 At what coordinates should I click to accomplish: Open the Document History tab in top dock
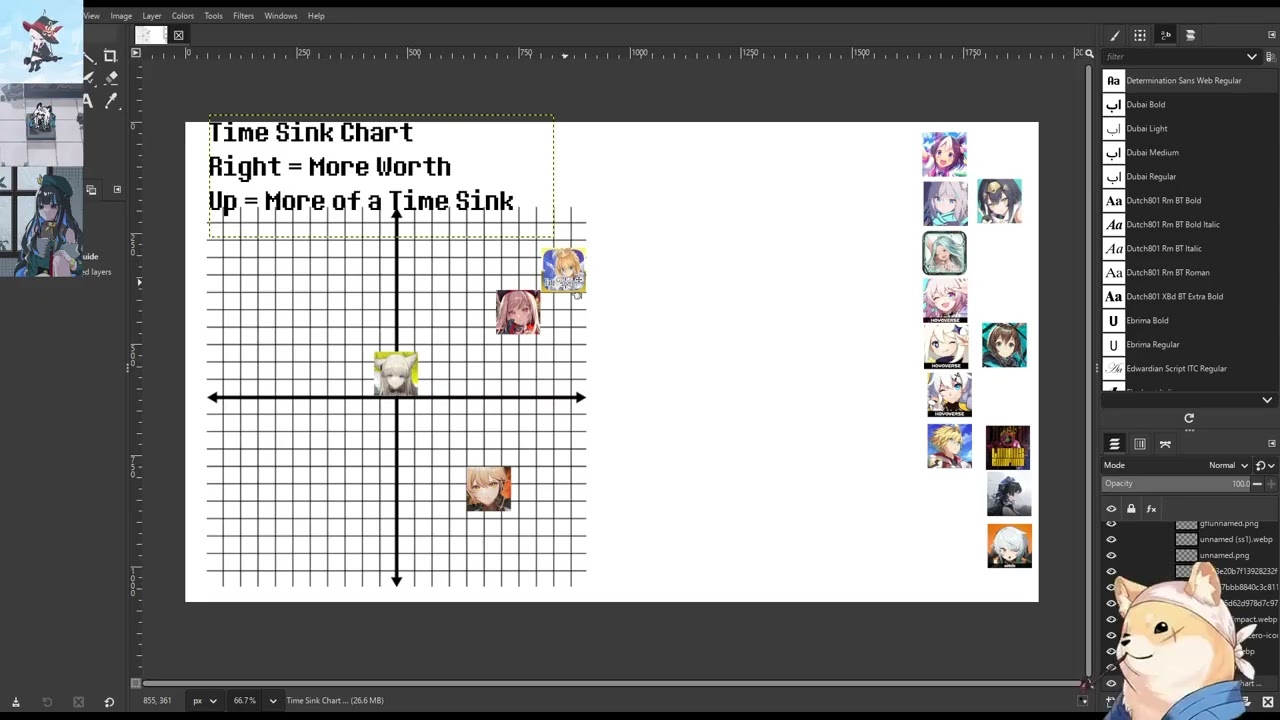click(1190, 35)
